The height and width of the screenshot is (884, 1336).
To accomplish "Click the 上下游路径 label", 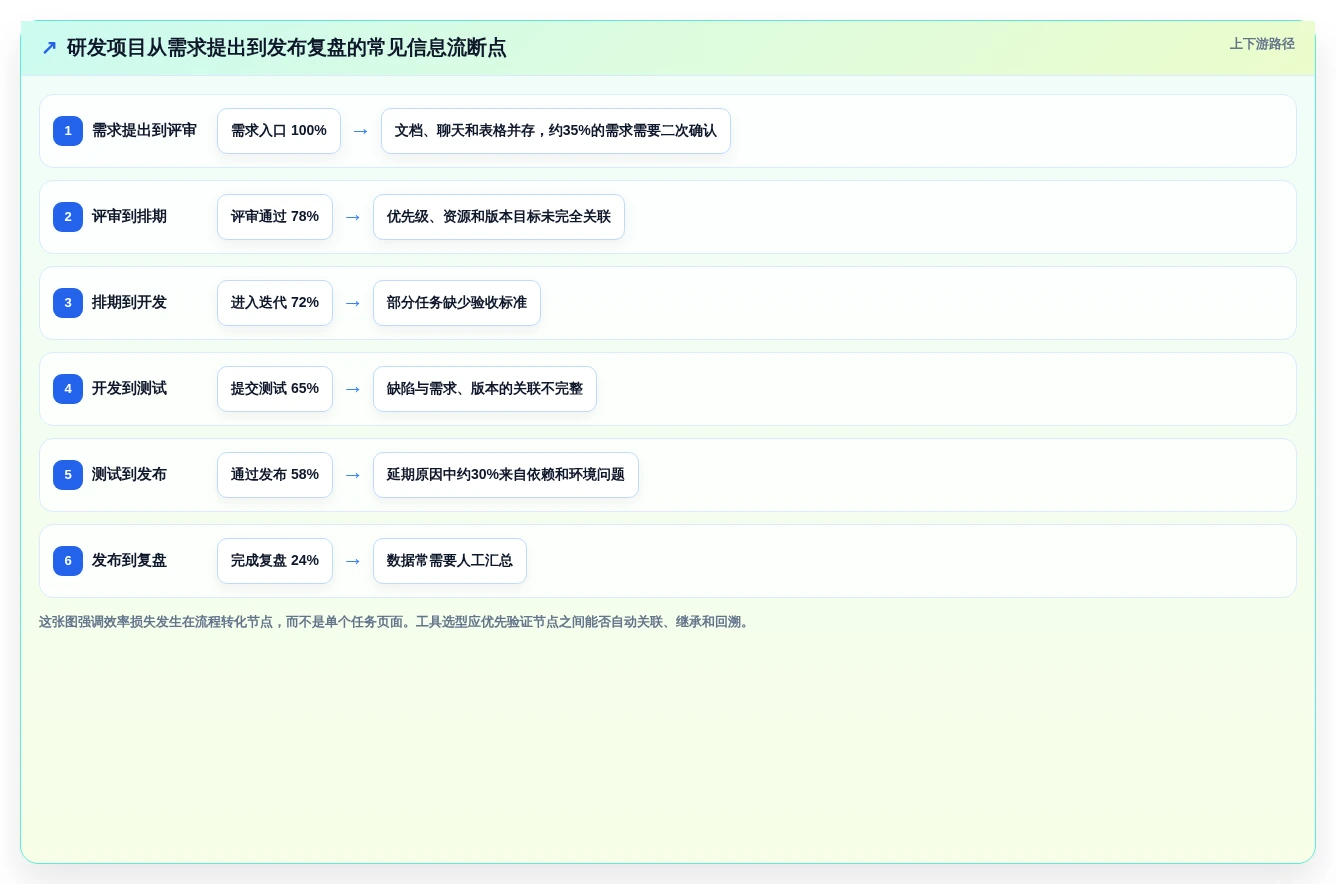I will [x=1262, y=44].
